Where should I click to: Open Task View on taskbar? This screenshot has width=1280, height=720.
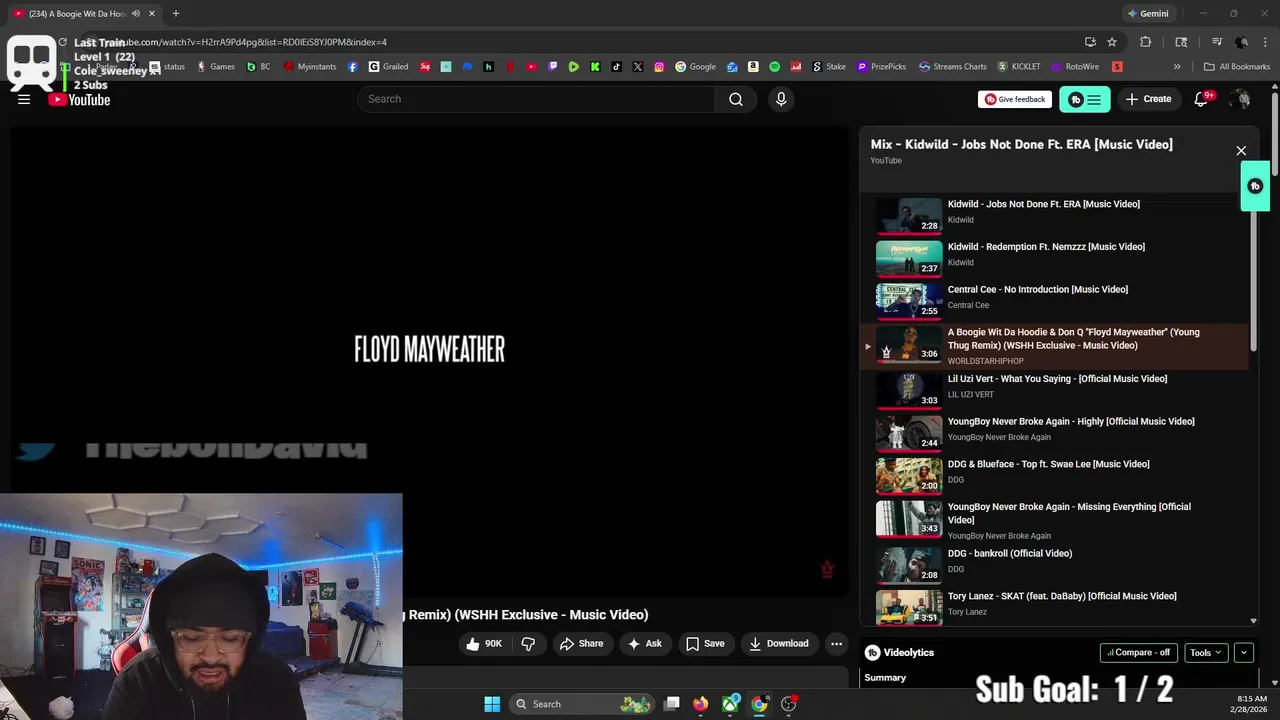[x=672, y=704]
